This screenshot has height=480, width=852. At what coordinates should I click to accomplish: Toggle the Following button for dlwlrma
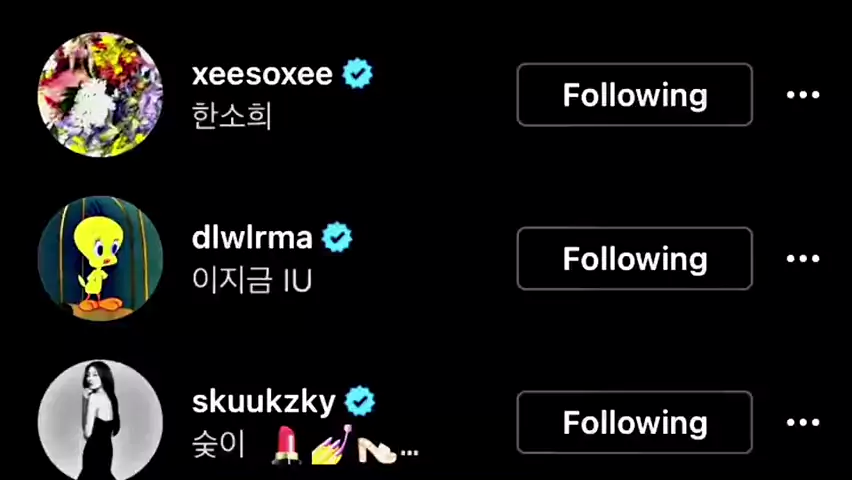click(635, 258)
